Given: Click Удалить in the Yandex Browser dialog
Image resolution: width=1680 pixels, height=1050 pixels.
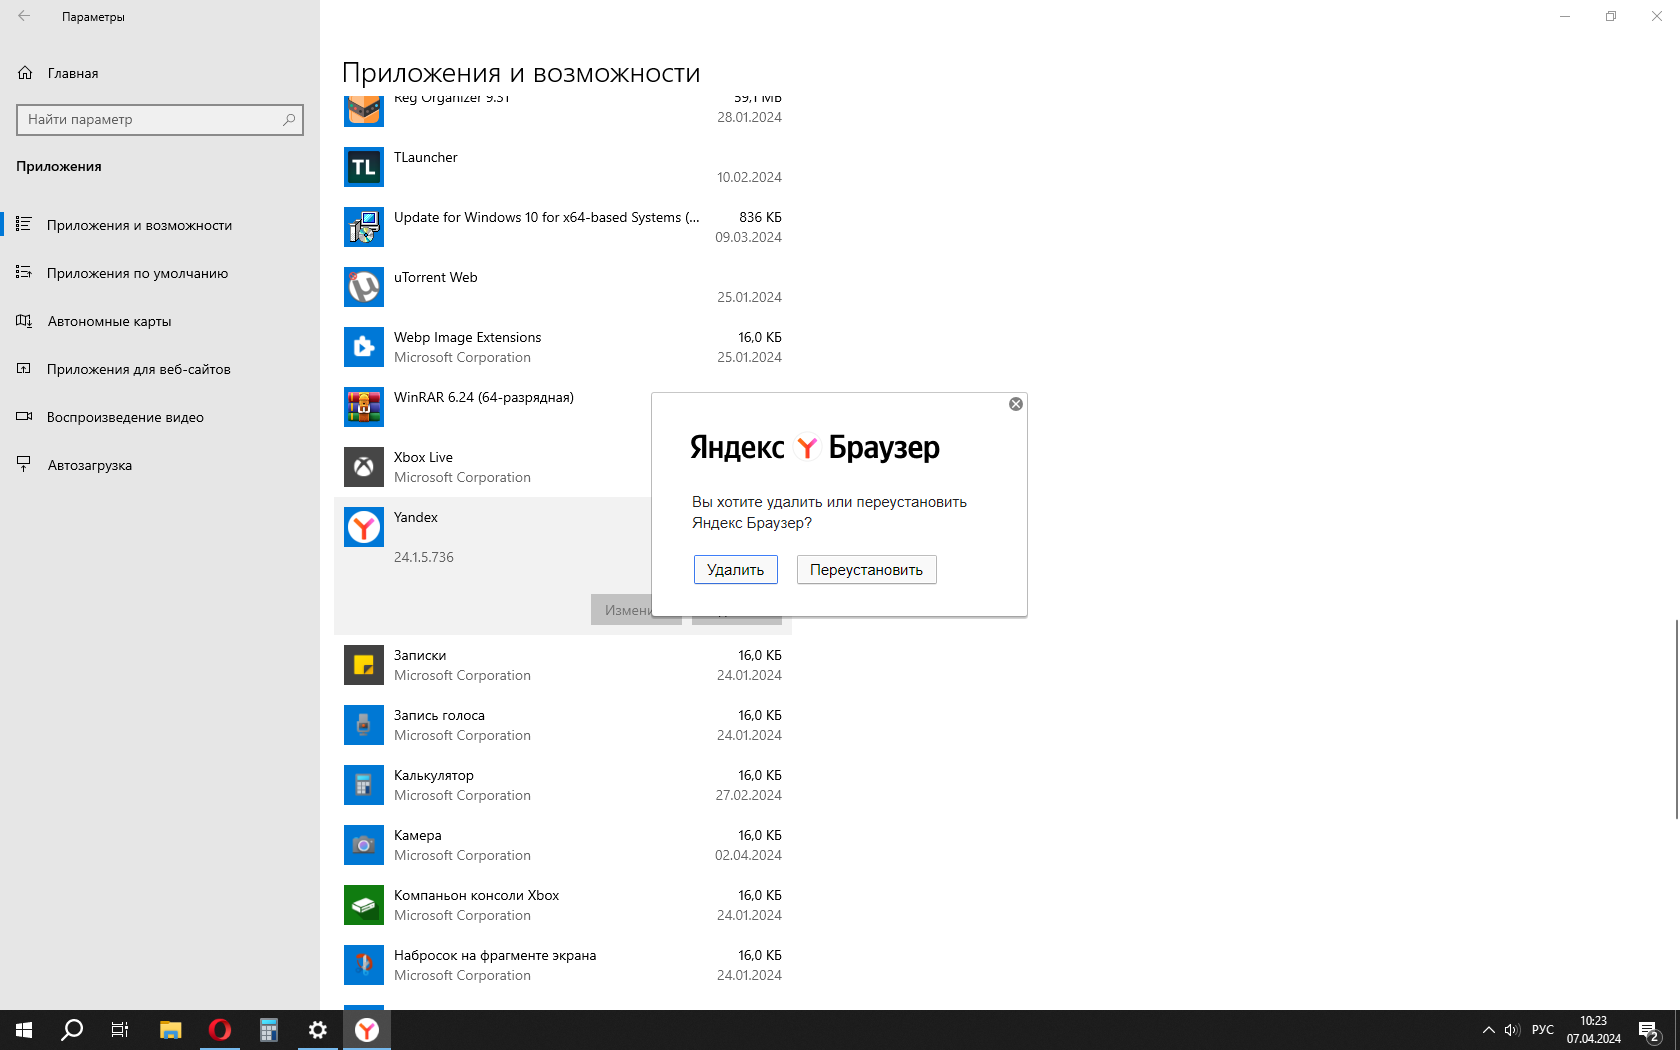Looking at the screenshot, I should coord(736,570).
